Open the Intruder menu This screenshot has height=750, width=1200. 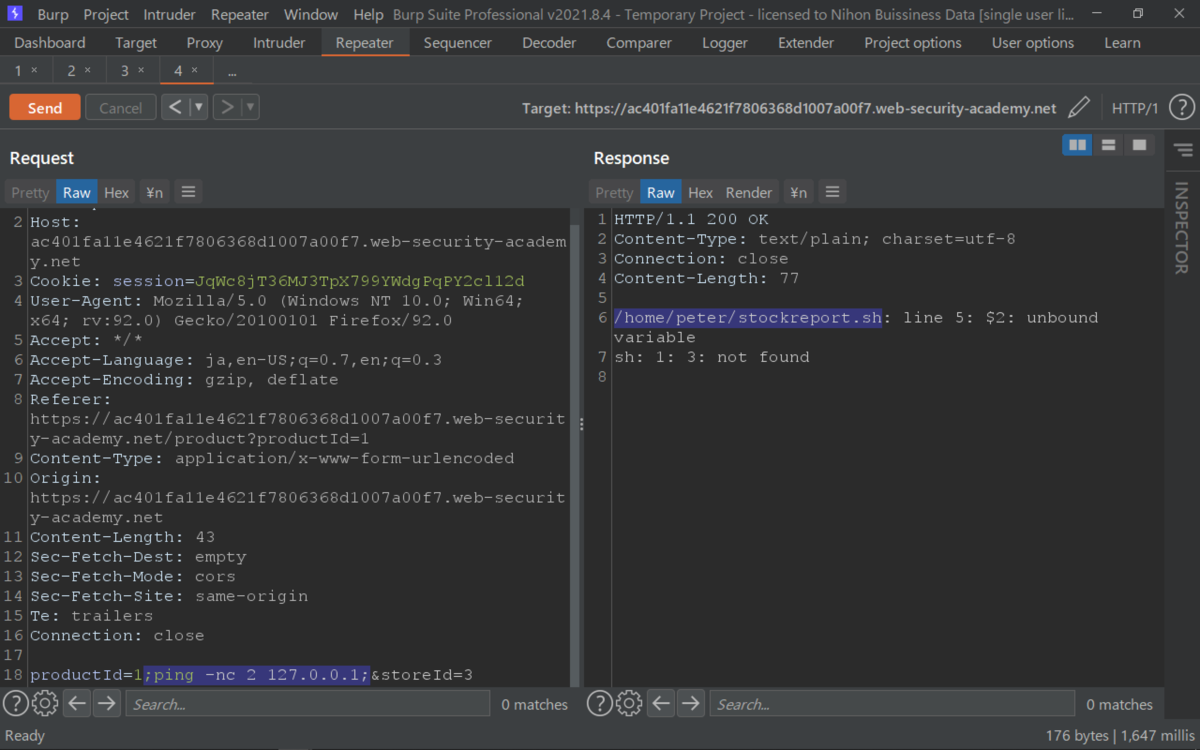(x=170, y=15)
